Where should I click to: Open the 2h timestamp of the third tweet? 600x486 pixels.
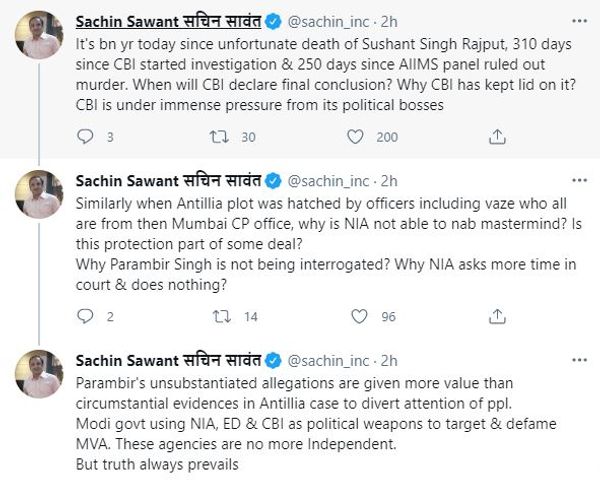coord(389,361)
